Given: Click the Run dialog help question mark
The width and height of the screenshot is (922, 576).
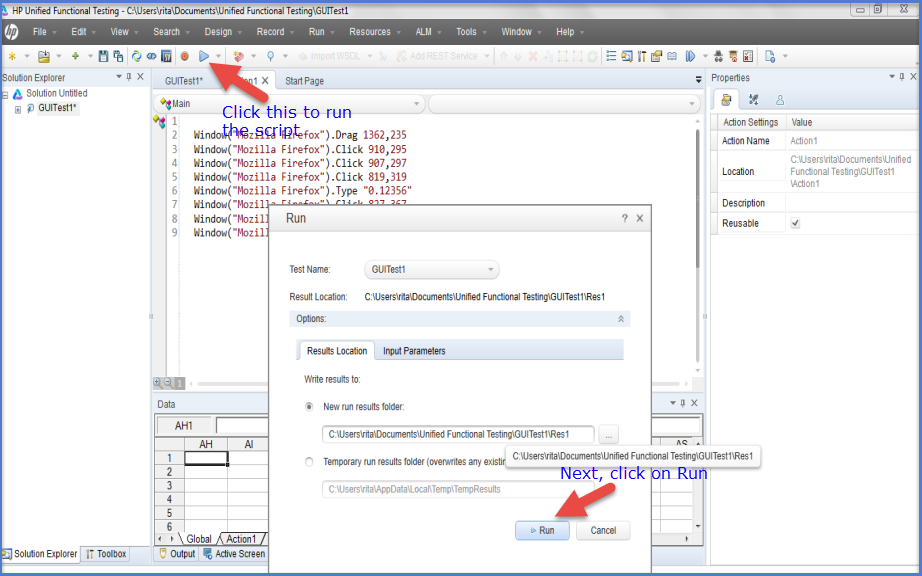Looking at the screenshot, I should coord(624,218).
